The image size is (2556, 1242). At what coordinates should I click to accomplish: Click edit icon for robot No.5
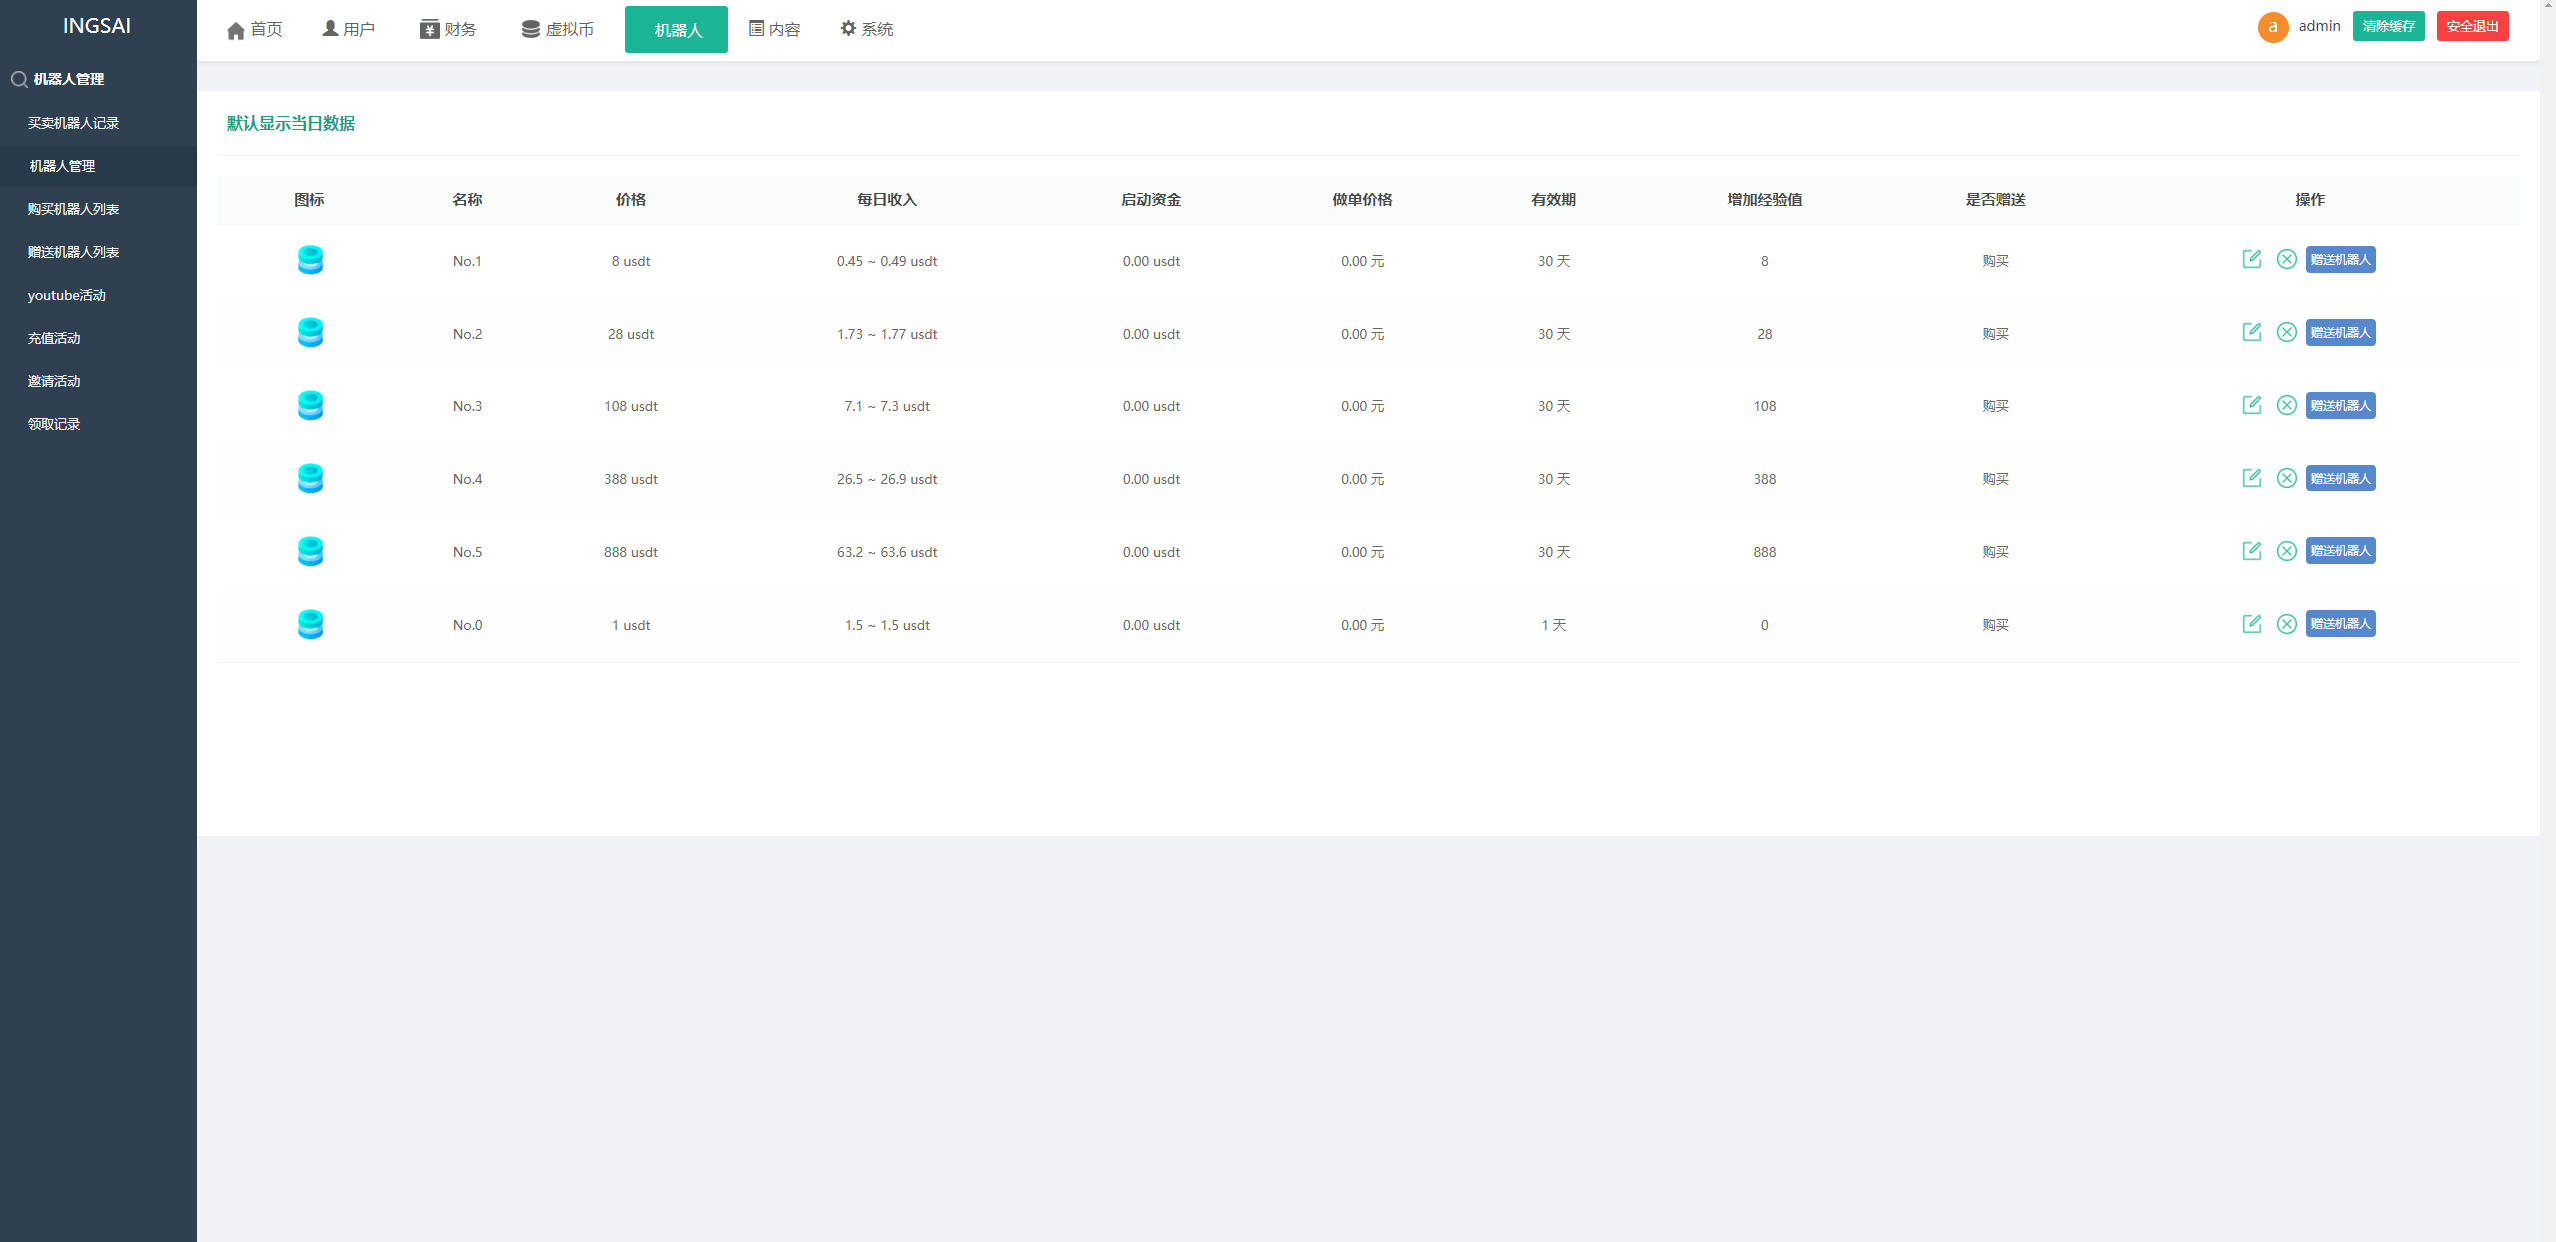coord(2251,551)
